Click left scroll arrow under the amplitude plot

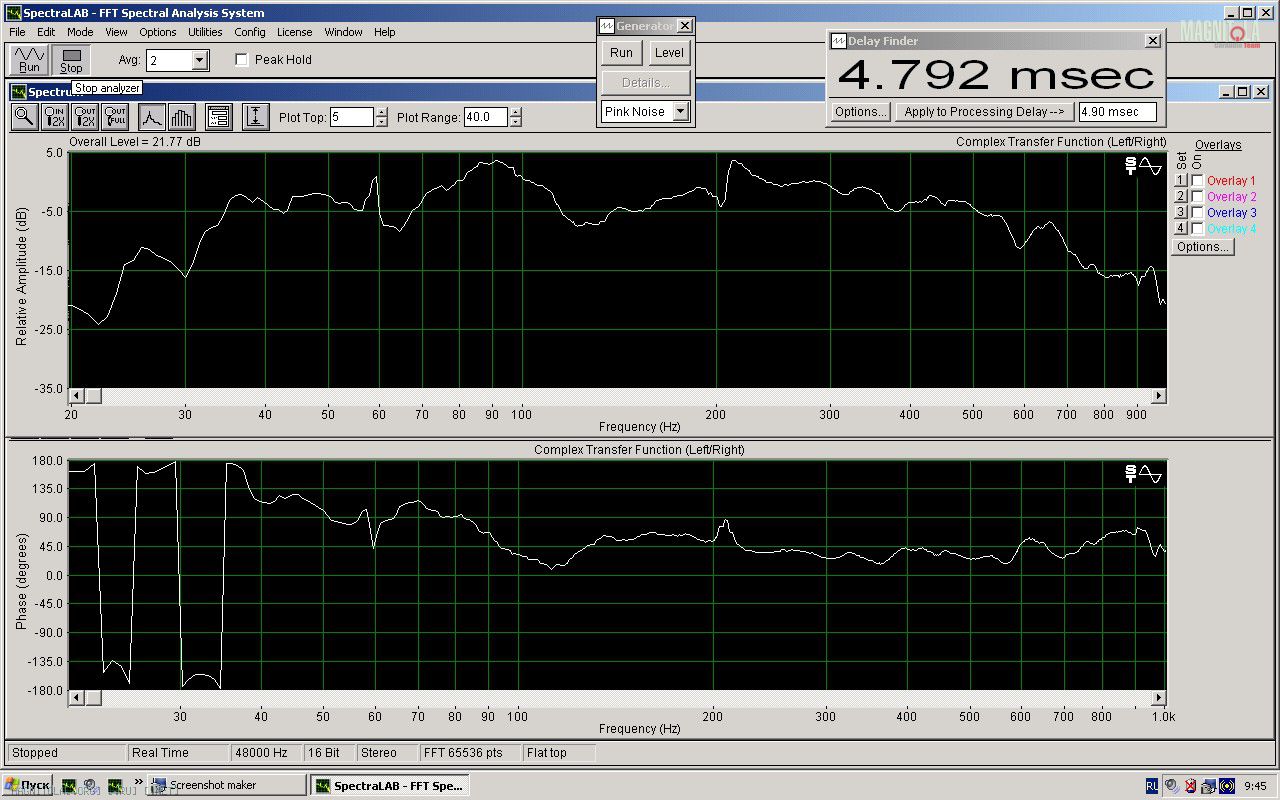coord(76,396)
